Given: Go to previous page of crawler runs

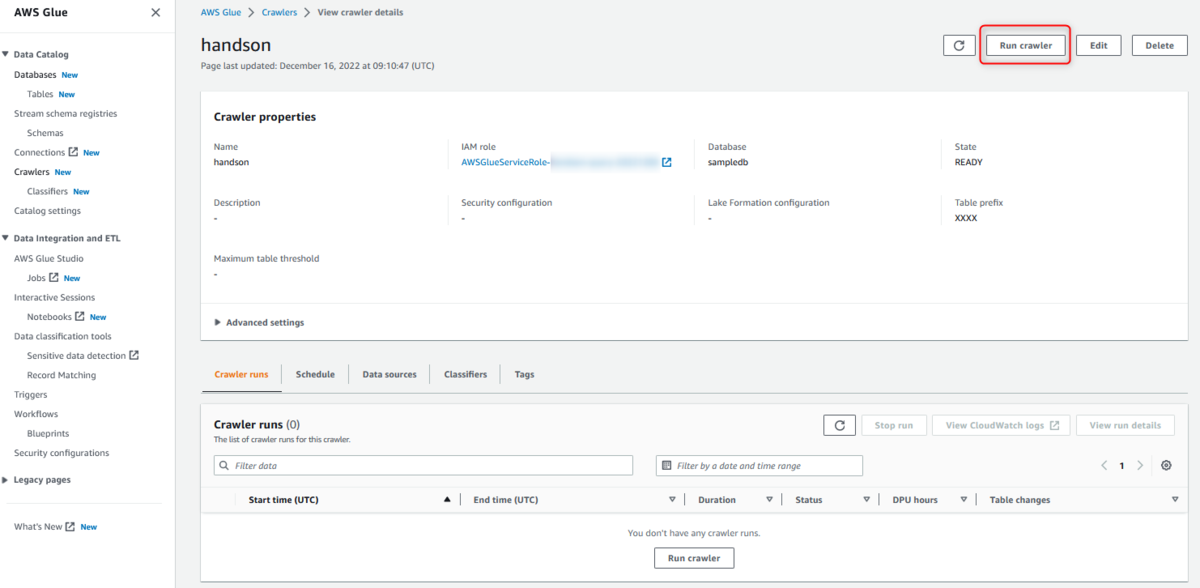Looking at the screenshot, I should 1104,466.
